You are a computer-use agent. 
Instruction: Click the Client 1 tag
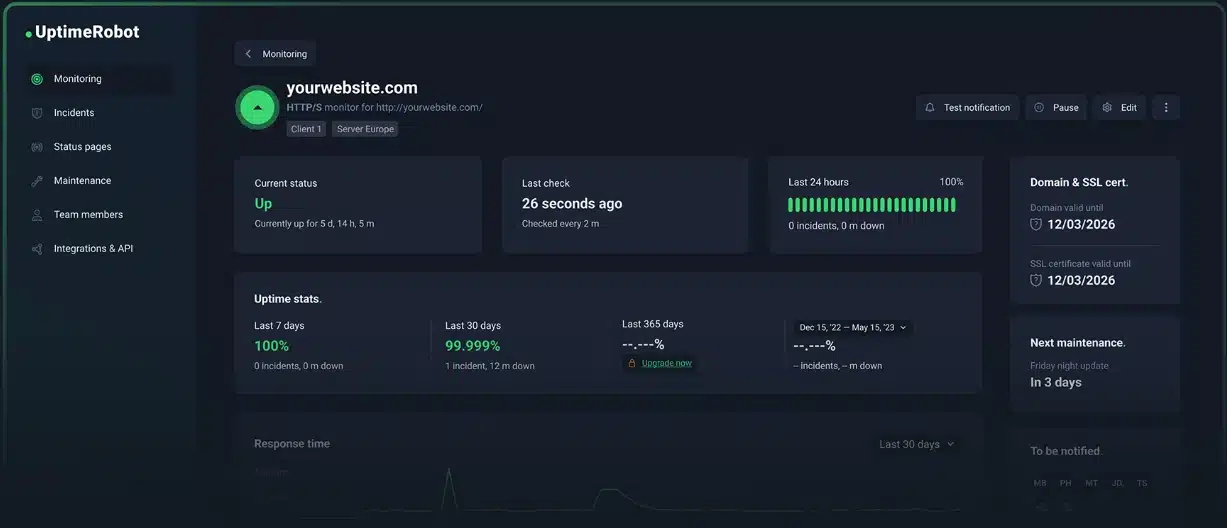(306, 129)
